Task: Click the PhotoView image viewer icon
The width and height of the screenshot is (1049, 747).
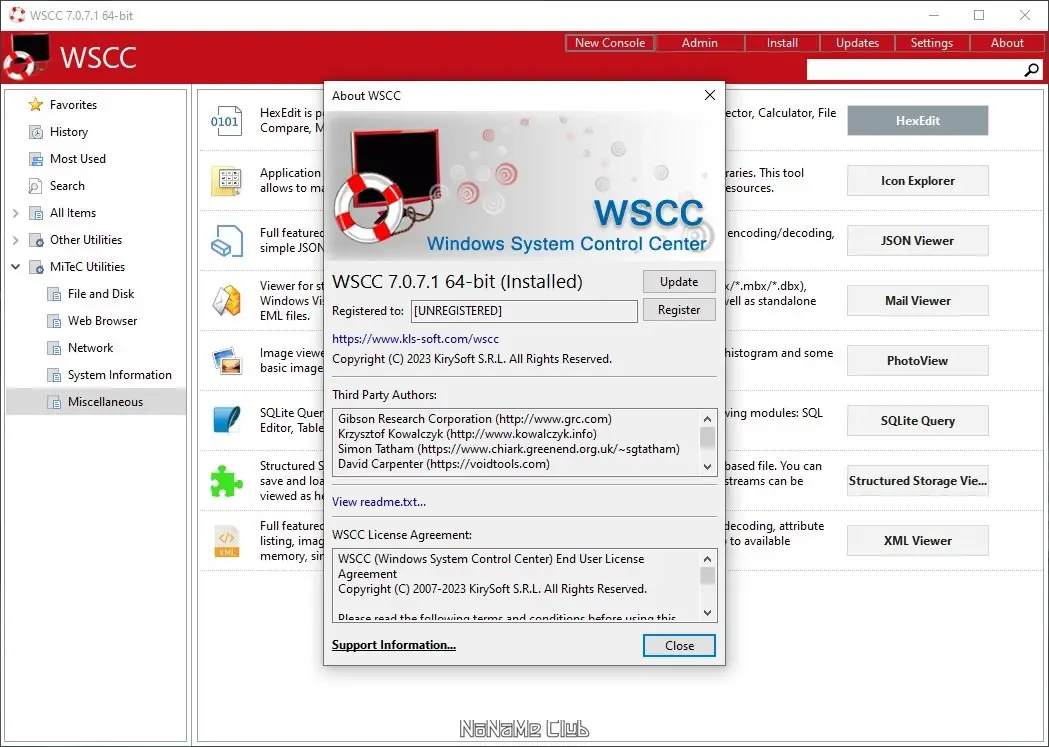Action: tap(226, 360)
